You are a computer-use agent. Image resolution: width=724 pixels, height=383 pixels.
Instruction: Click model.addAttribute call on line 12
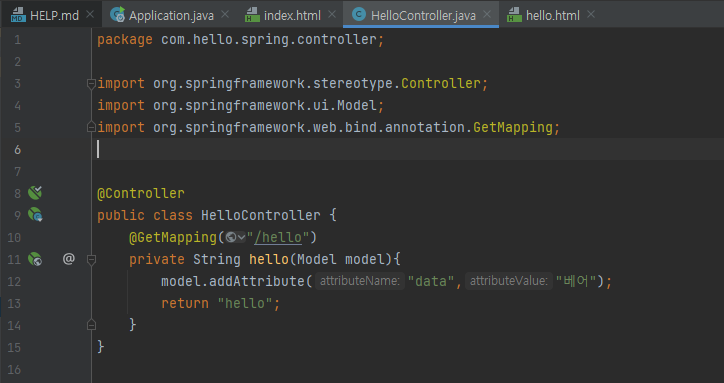pos(233,281)
